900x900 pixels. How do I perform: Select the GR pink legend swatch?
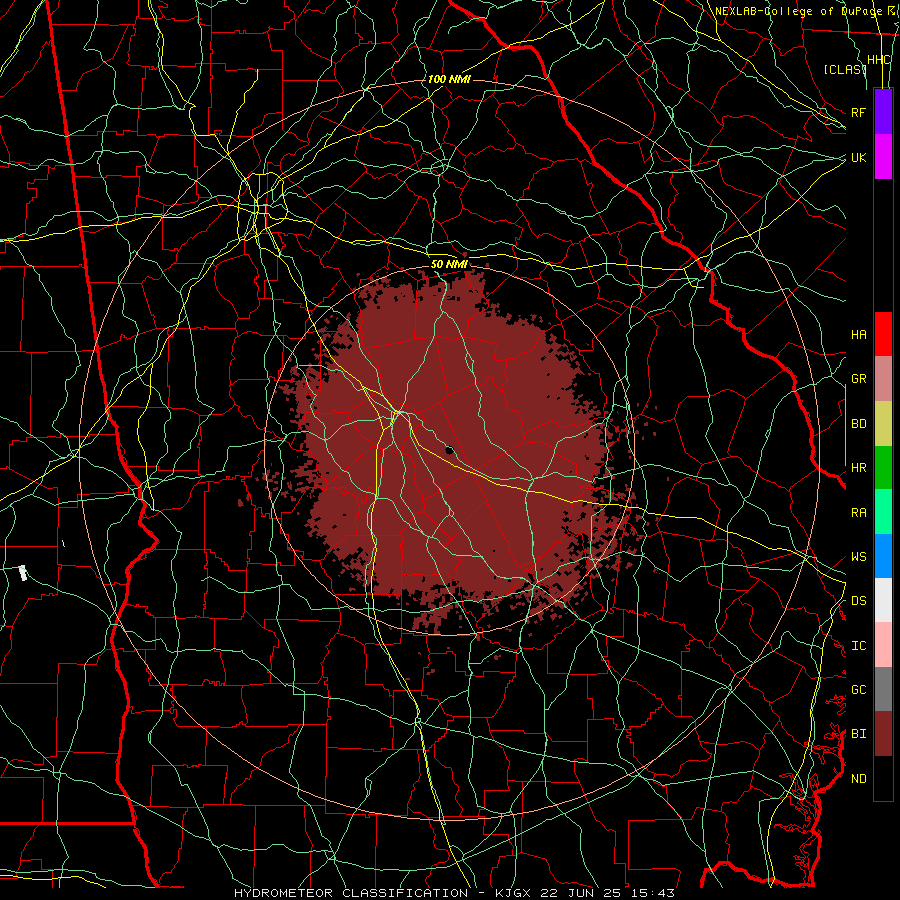point(883,379)
